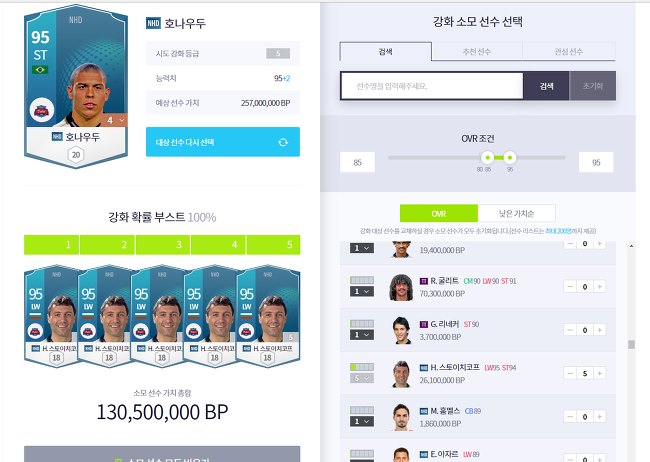Switch sorting to 낮은 가치순
The width and height of the screenshot is (650, 462).
pyautogui.click(x=517, y=214)
